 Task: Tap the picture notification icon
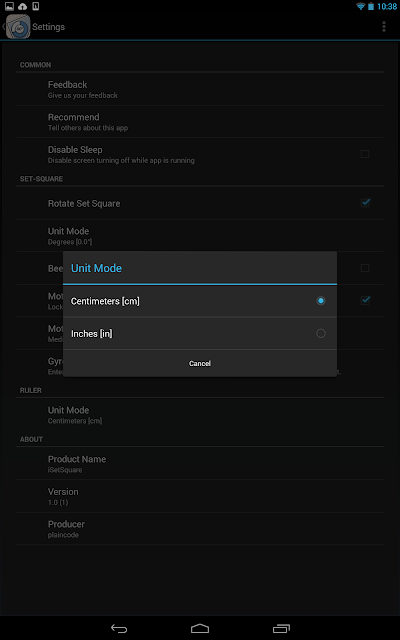[9, 6]
